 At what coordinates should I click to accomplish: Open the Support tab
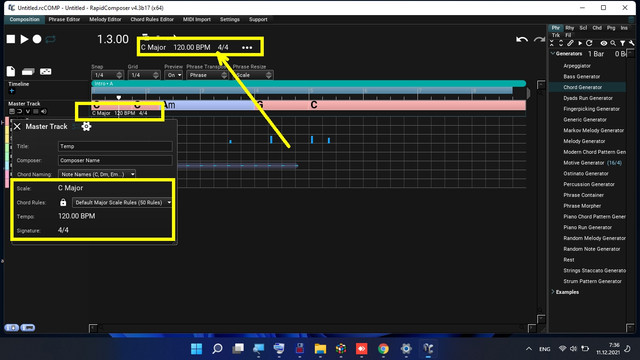(258, 20)
